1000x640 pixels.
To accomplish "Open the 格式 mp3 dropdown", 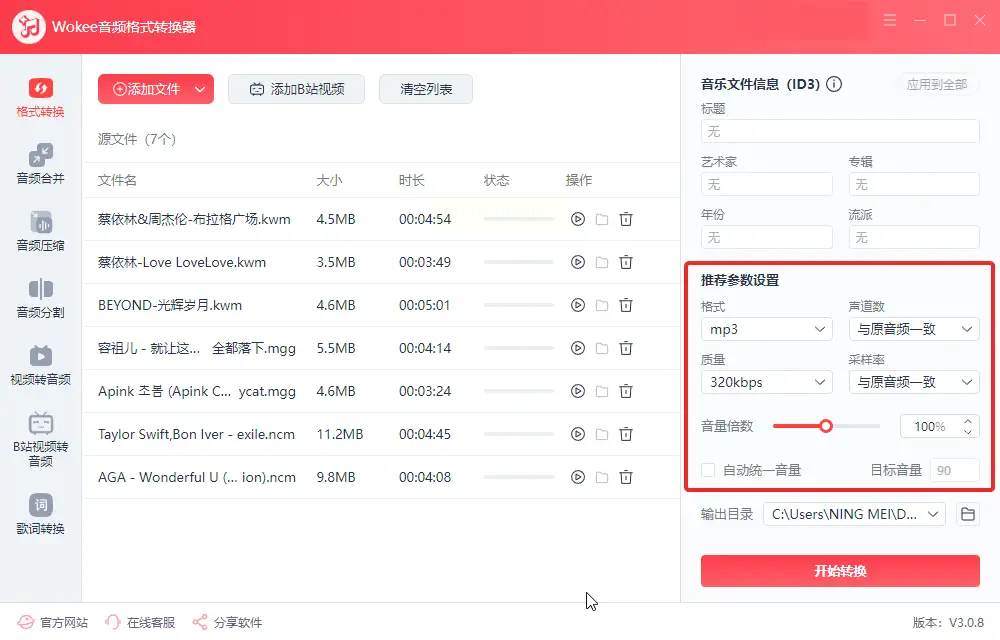I will (767, 329).
